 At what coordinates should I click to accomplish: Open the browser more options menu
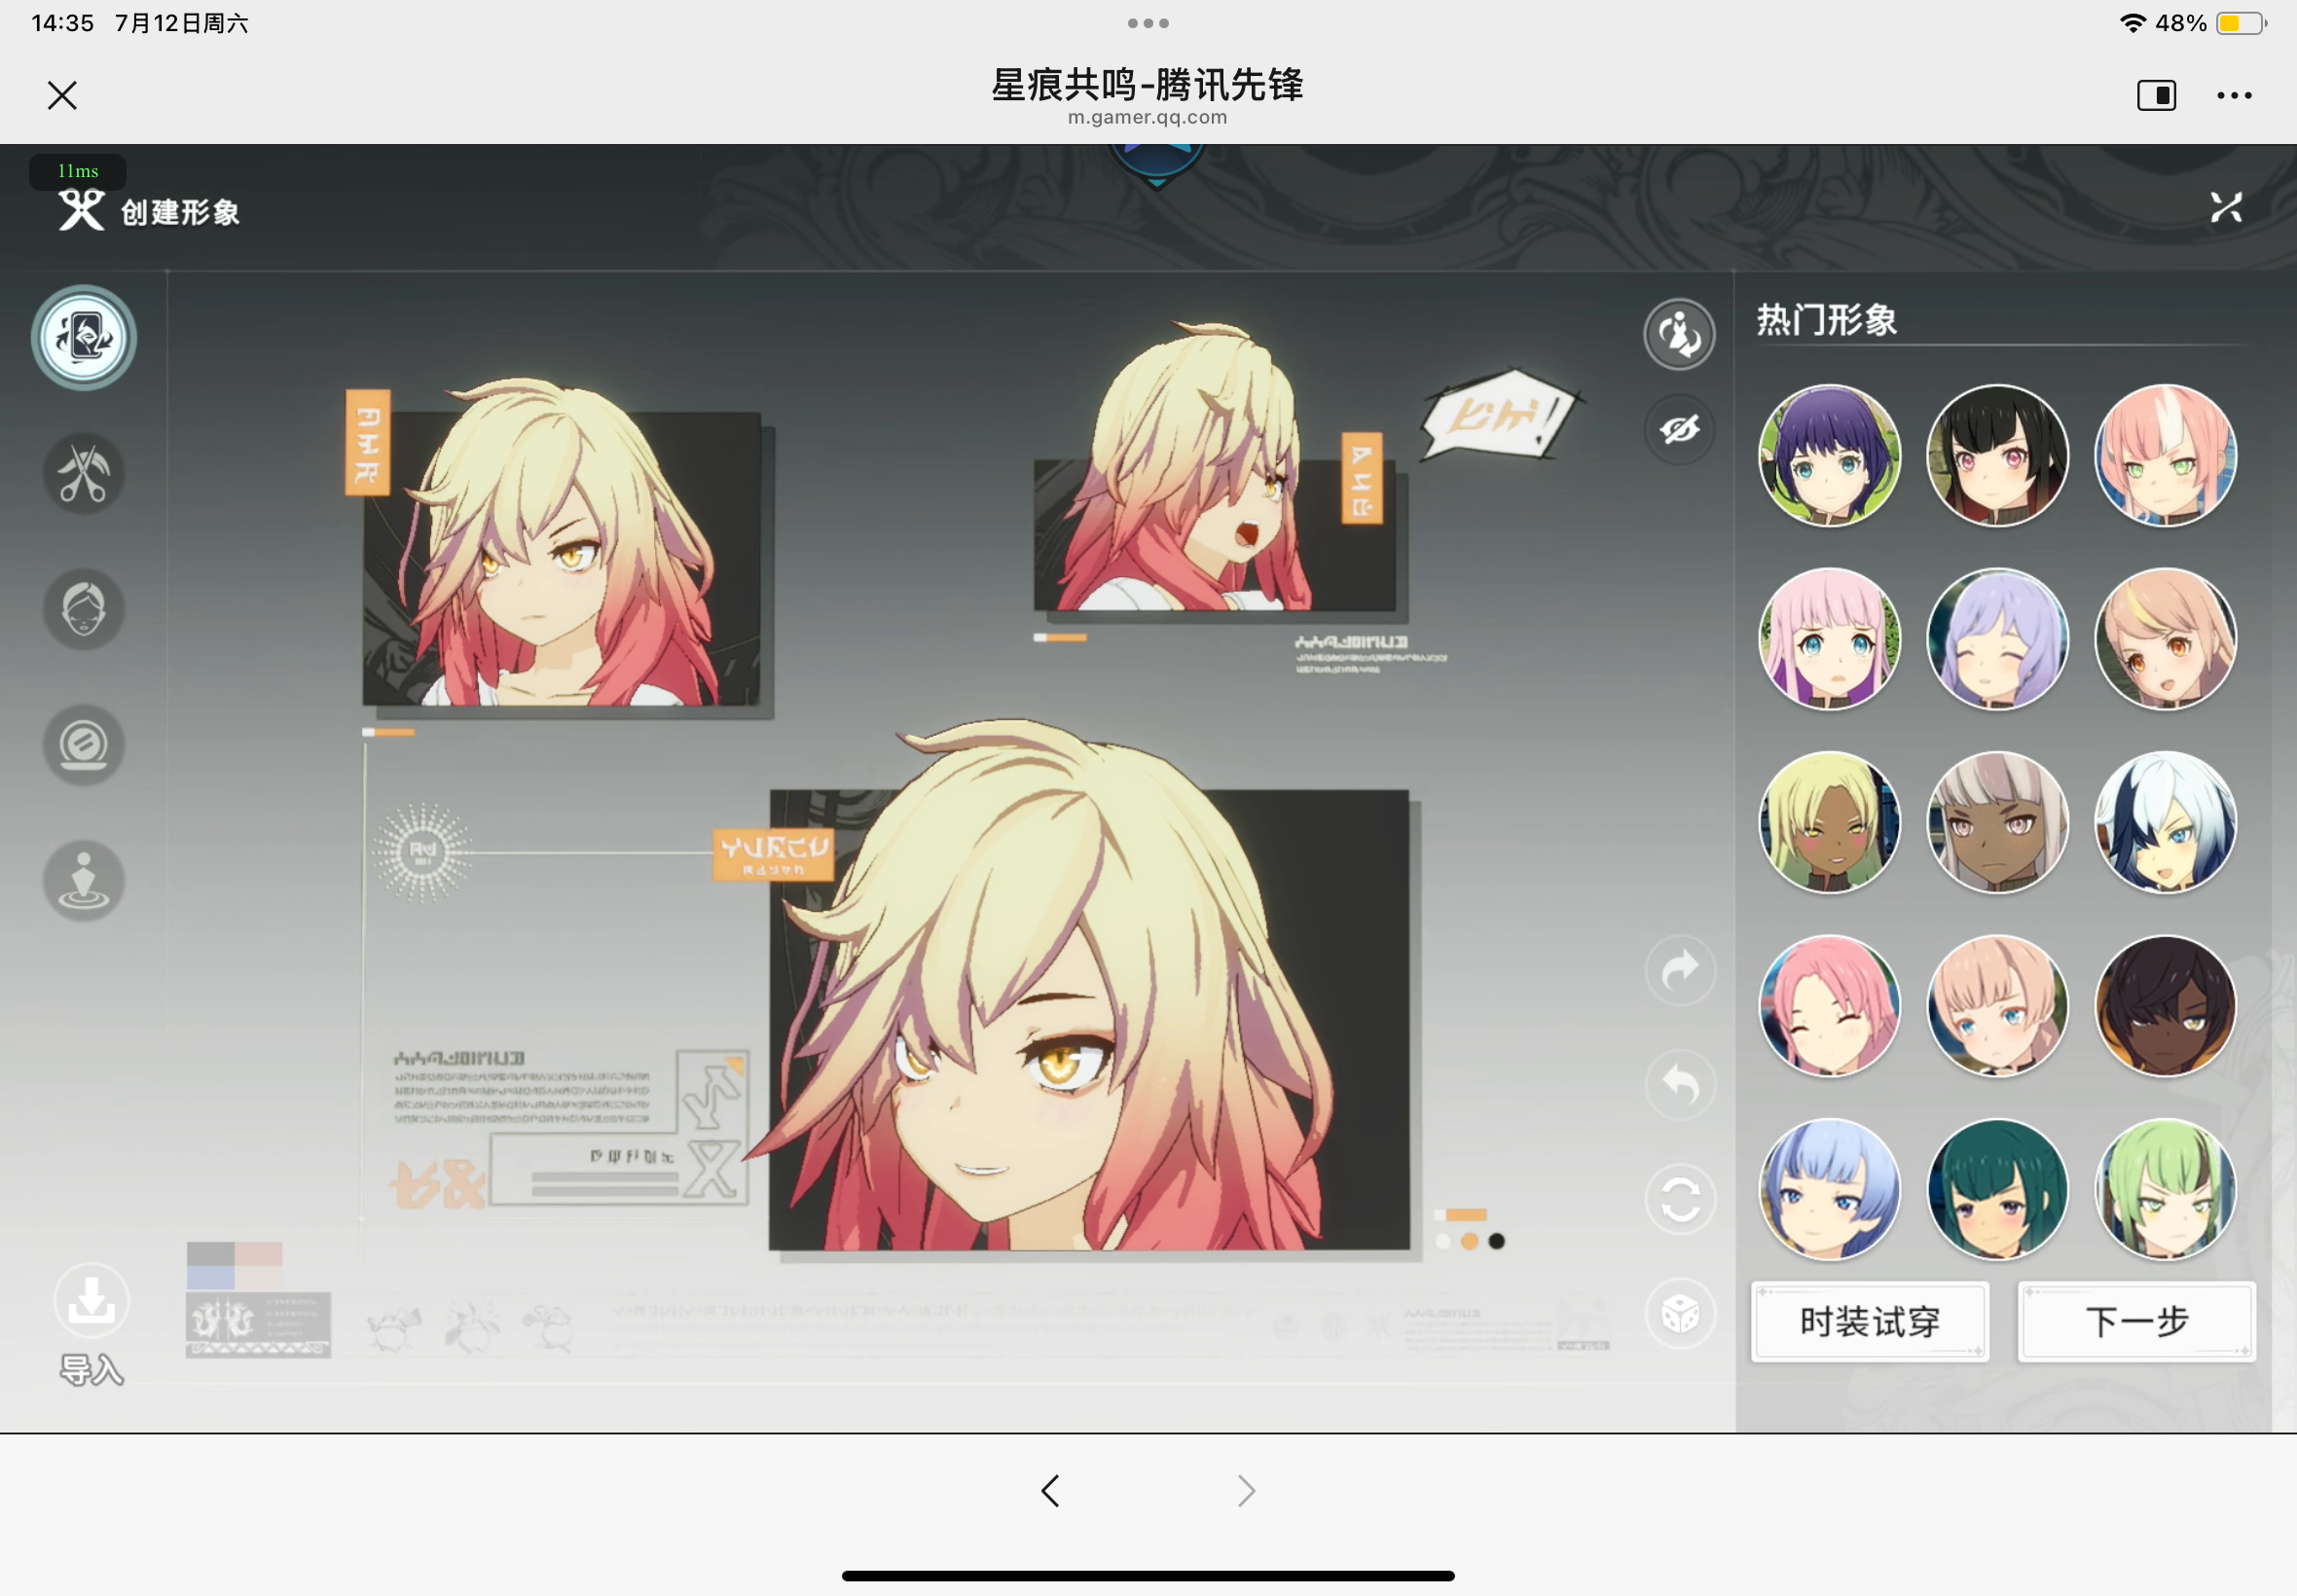pyautogui.click(x=2234, y=95)
